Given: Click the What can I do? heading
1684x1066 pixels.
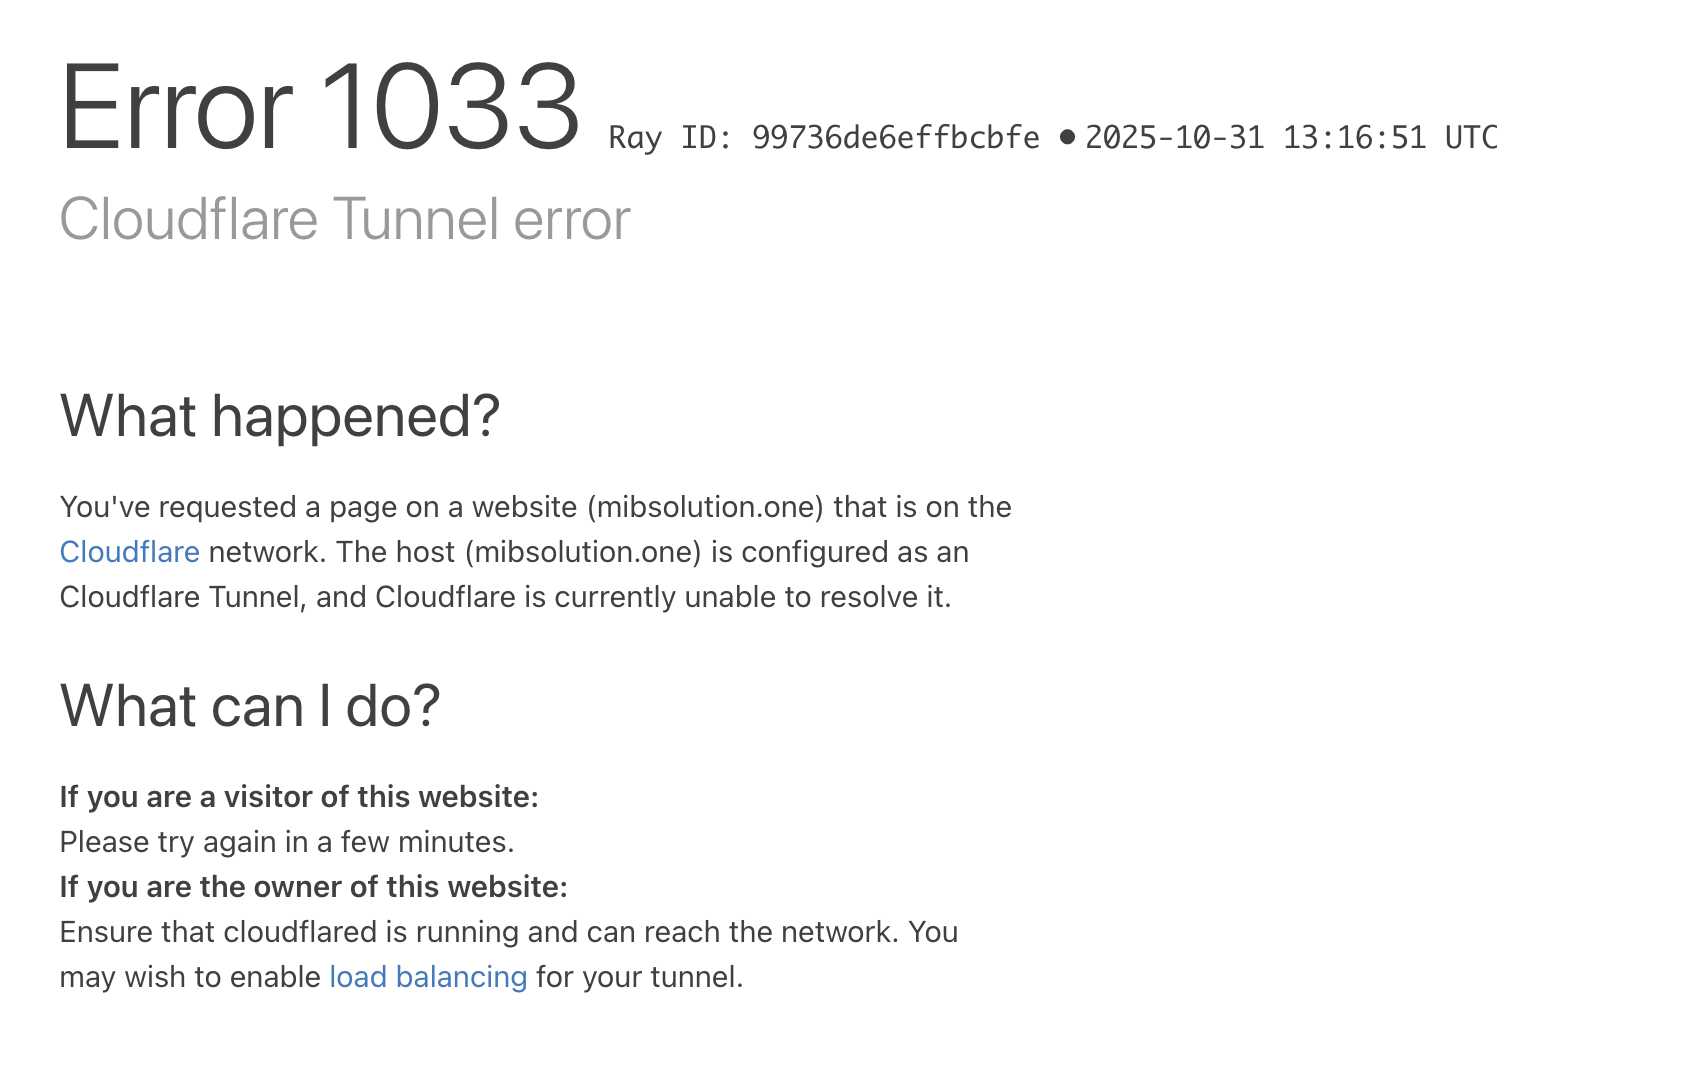Looking at the screenshot, I should point(250,706).
